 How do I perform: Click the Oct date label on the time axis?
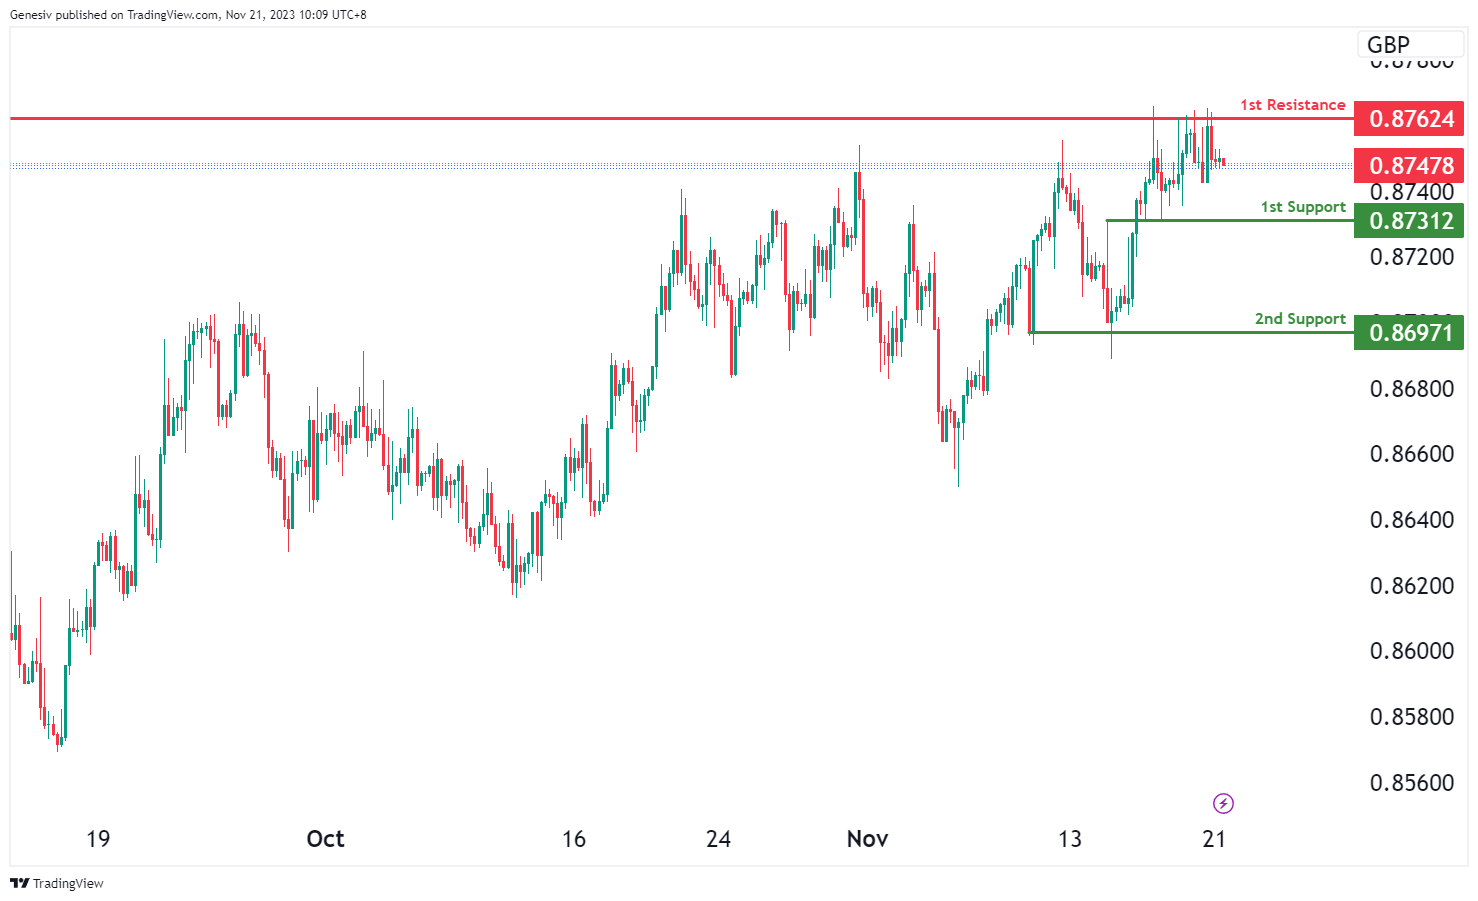click(x=325, y=839)
